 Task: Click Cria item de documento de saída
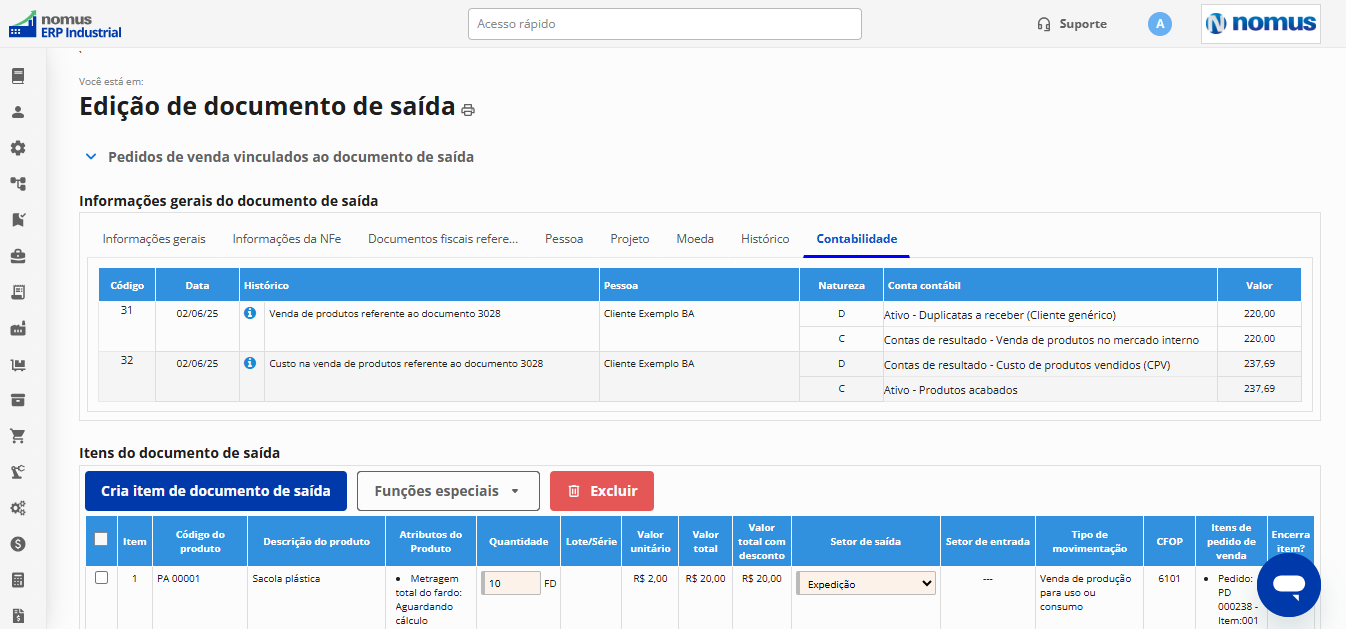pyautogui.click(x=216, y=491)
